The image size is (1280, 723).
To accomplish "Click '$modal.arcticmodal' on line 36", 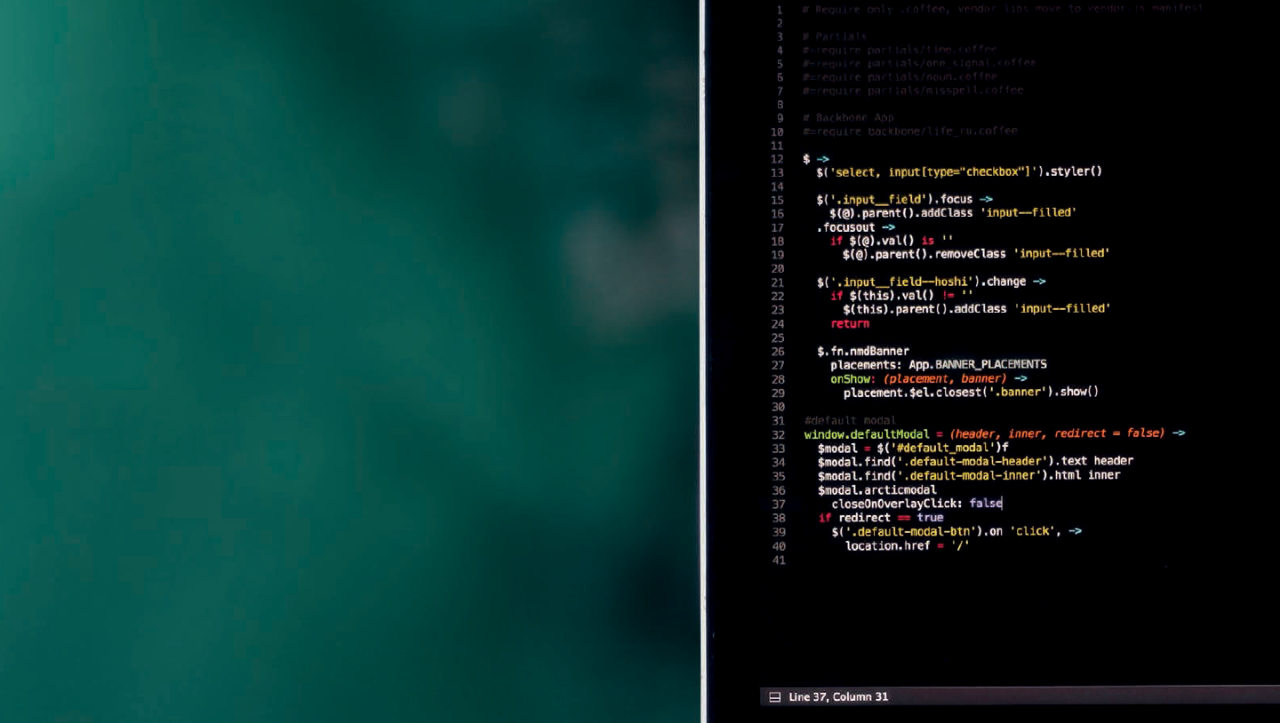I will click(876, 490).
